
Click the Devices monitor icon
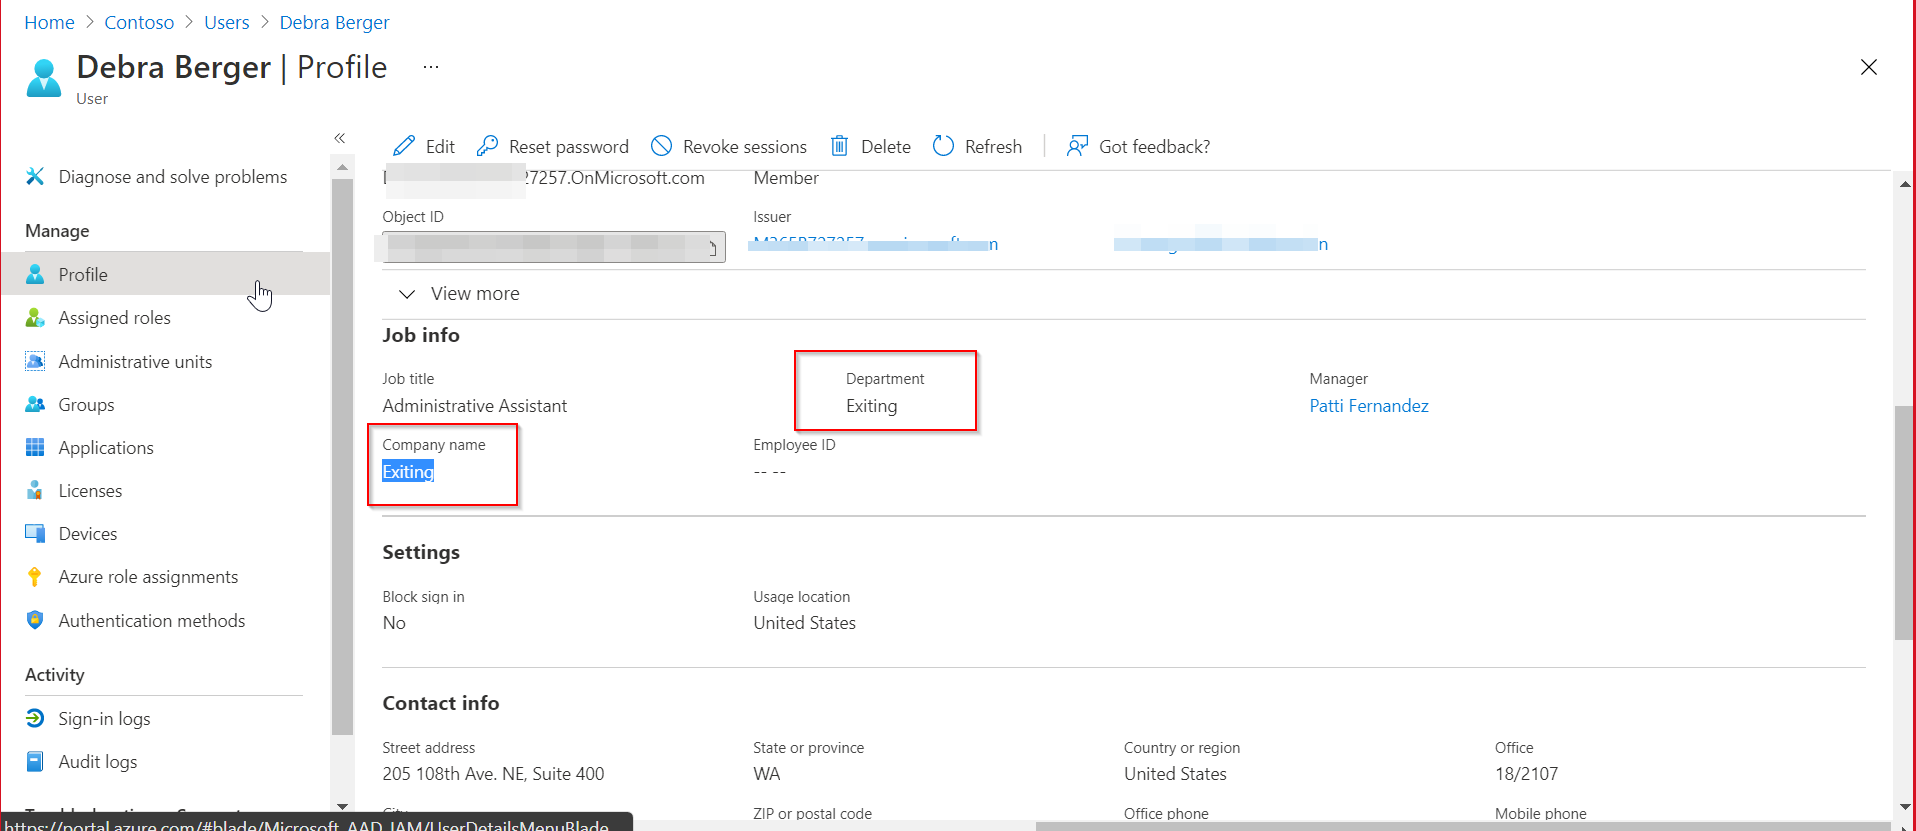(x=35, y=533)
